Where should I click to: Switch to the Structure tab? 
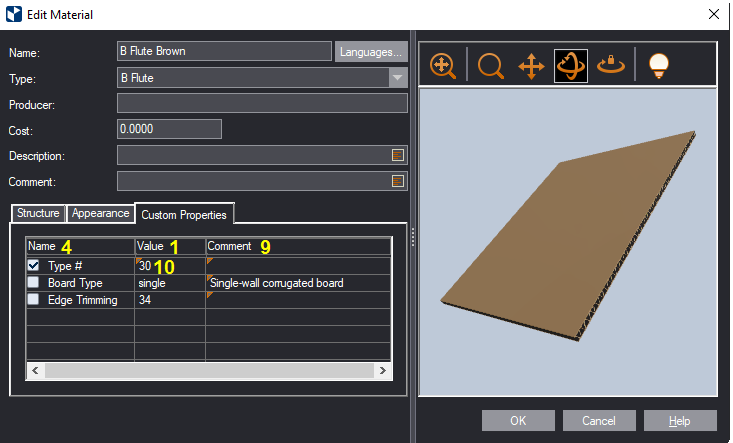click(38, 213)
